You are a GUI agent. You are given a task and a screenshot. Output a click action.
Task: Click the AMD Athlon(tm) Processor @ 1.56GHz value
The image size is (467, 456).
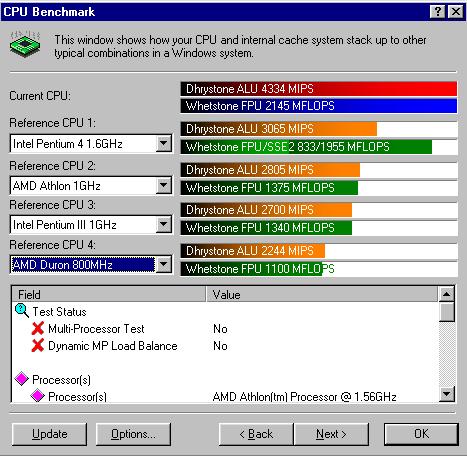304,396
